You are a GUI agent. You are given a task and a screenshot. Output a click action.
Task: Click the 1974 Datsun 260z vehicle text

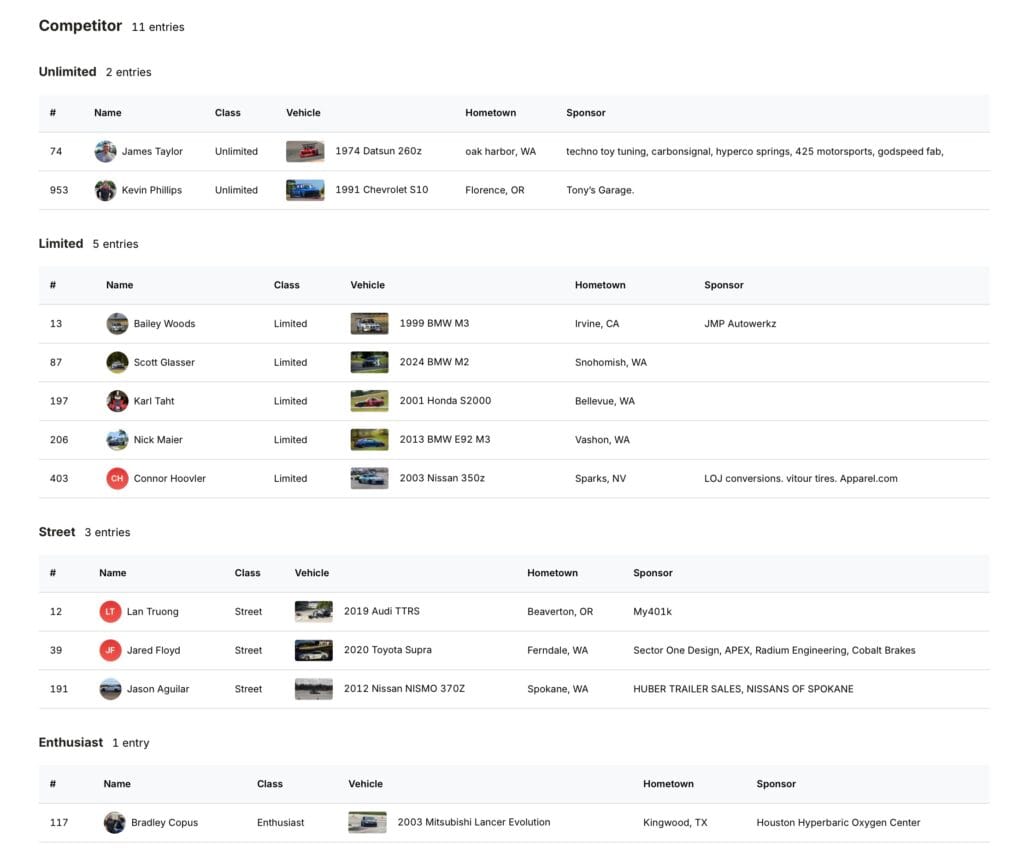point(379,151)
